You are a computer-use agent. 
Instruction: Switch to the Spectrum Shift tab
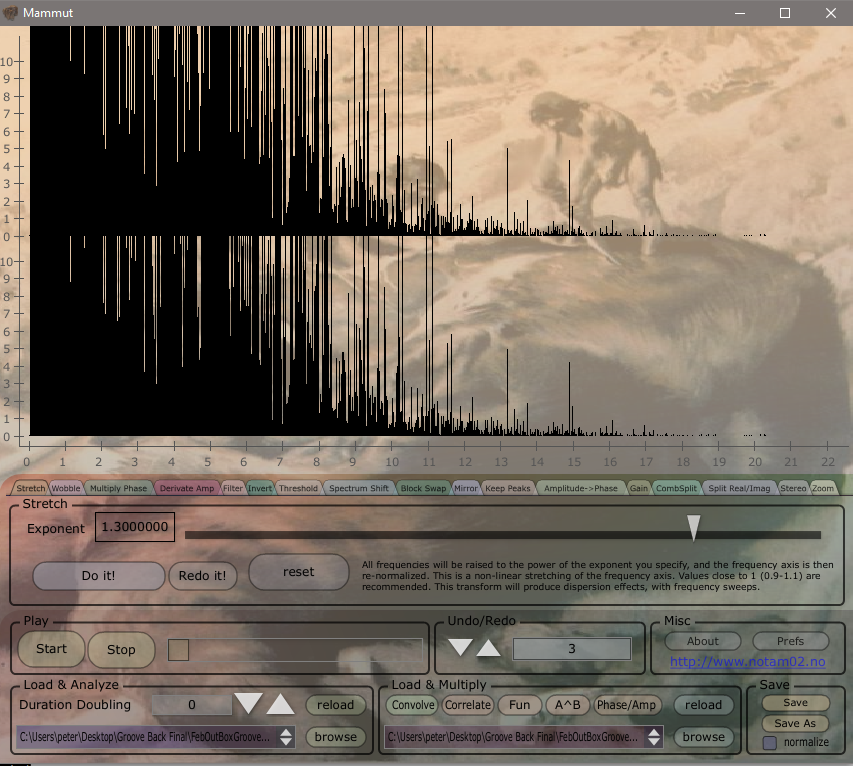tap(359, 488)
